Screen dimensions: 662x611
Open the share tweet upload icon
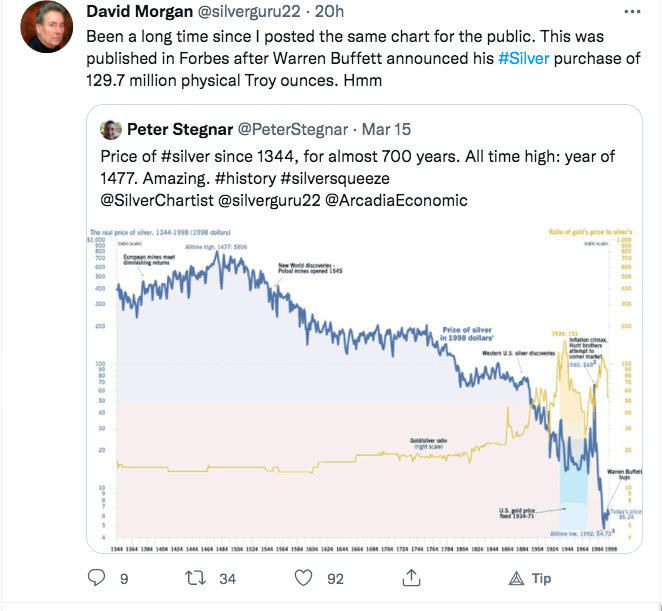411,578
